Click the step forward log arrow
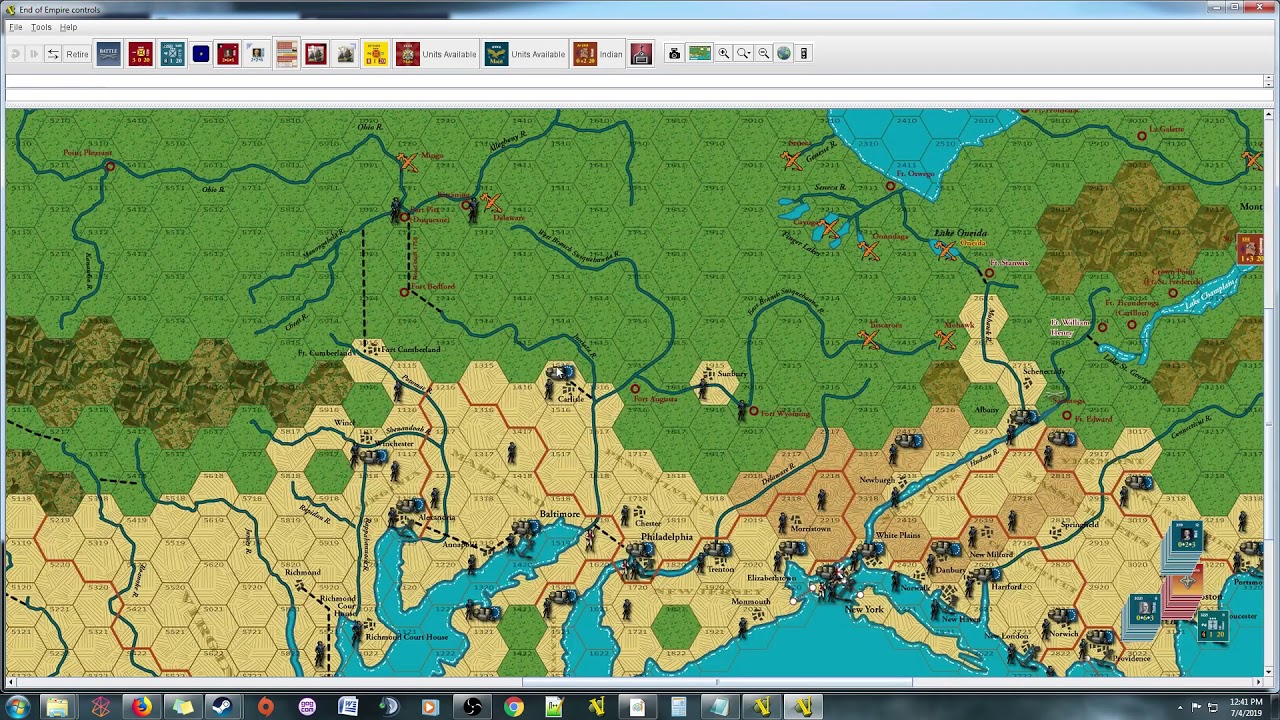Image resolution: width=1280 pixels, height=720 pixels. [x=33, y=54]
